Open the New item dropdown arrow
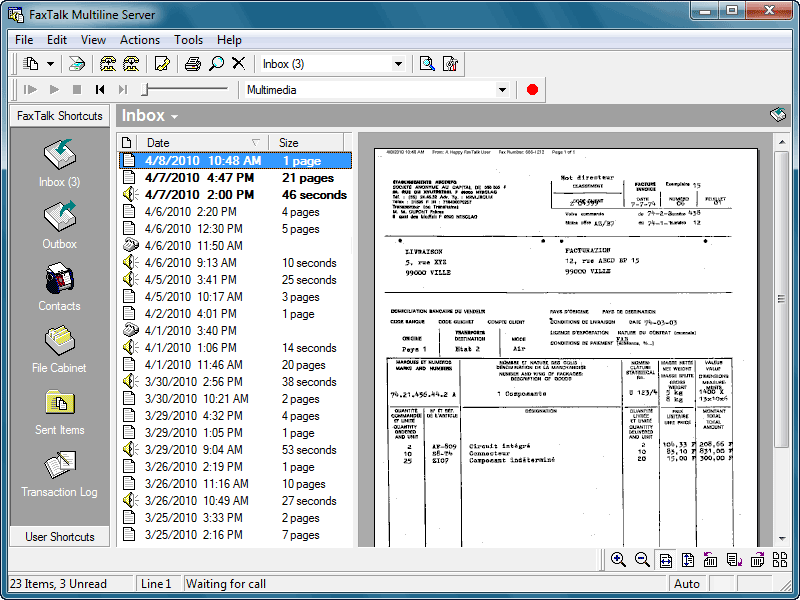800x600 pixels. [51, 64]
